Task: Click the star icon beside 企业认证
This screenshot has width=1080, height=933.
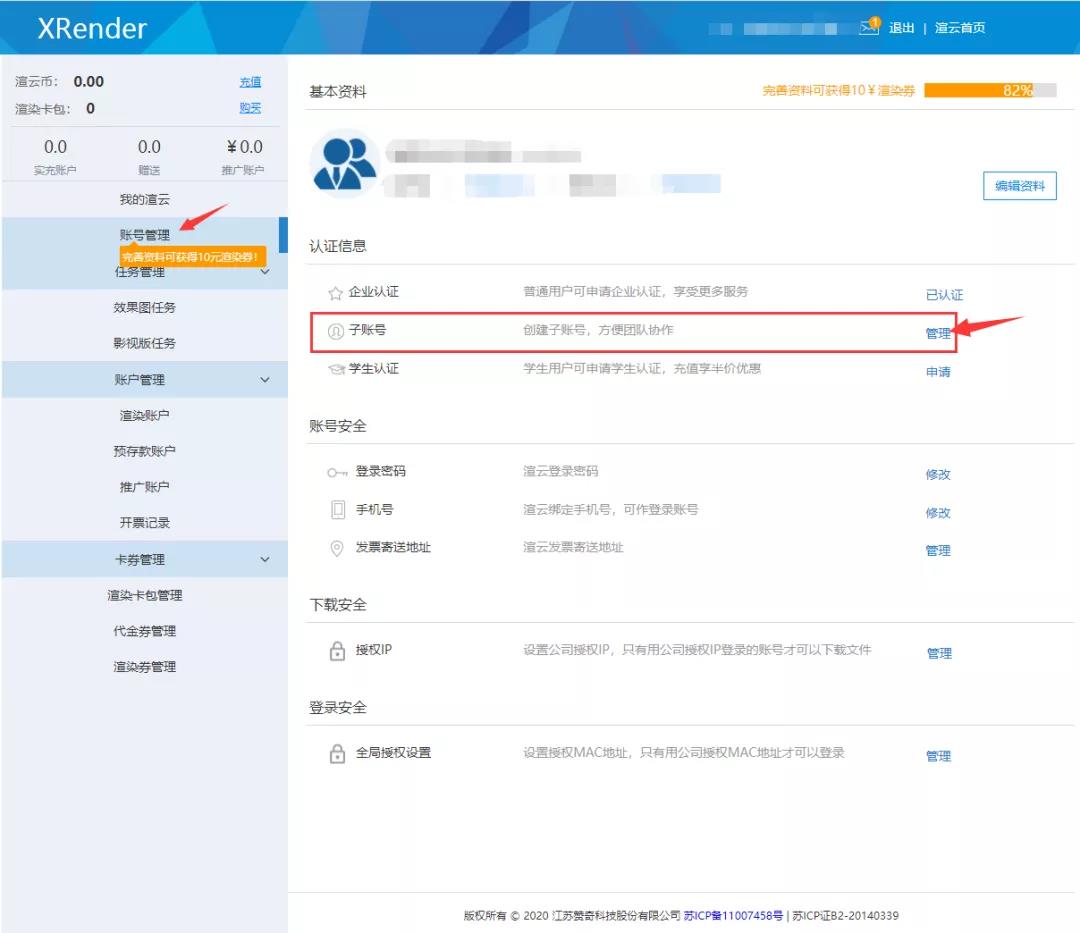Action: click(336, 293)
